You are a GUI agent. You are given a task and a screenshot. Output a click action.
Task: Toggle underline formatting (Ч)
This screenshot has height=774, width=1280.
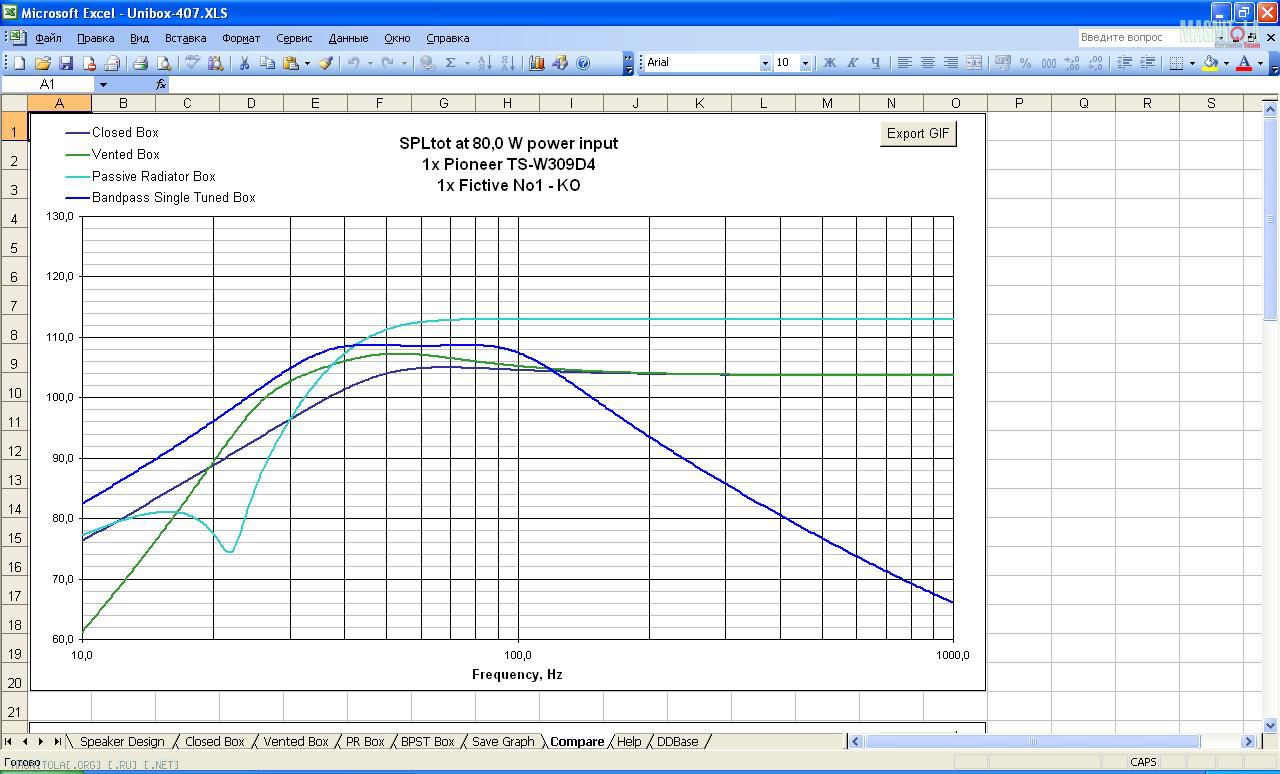click(876, 63)
